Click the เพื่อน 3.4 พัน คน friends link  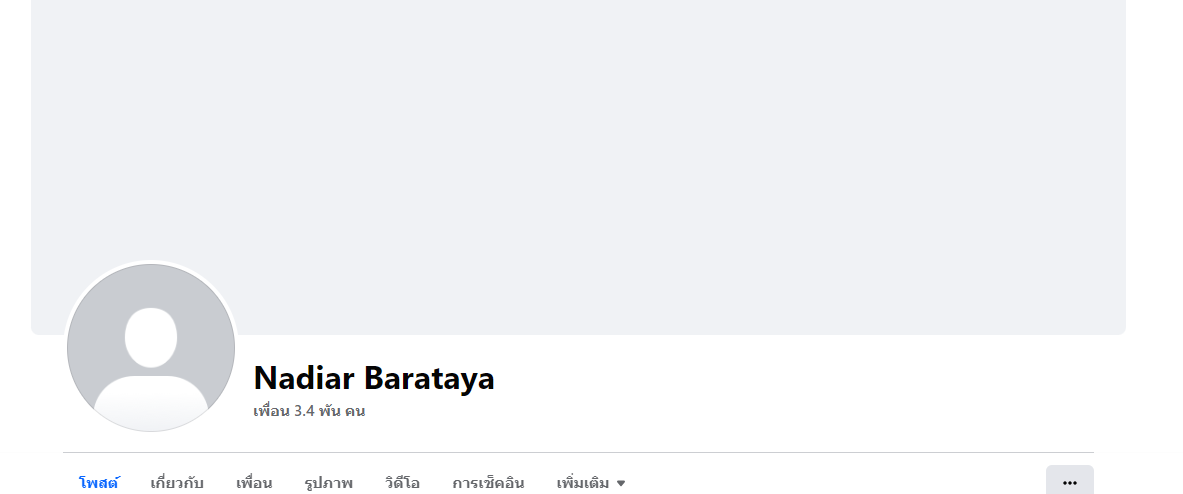coord(309,412)
